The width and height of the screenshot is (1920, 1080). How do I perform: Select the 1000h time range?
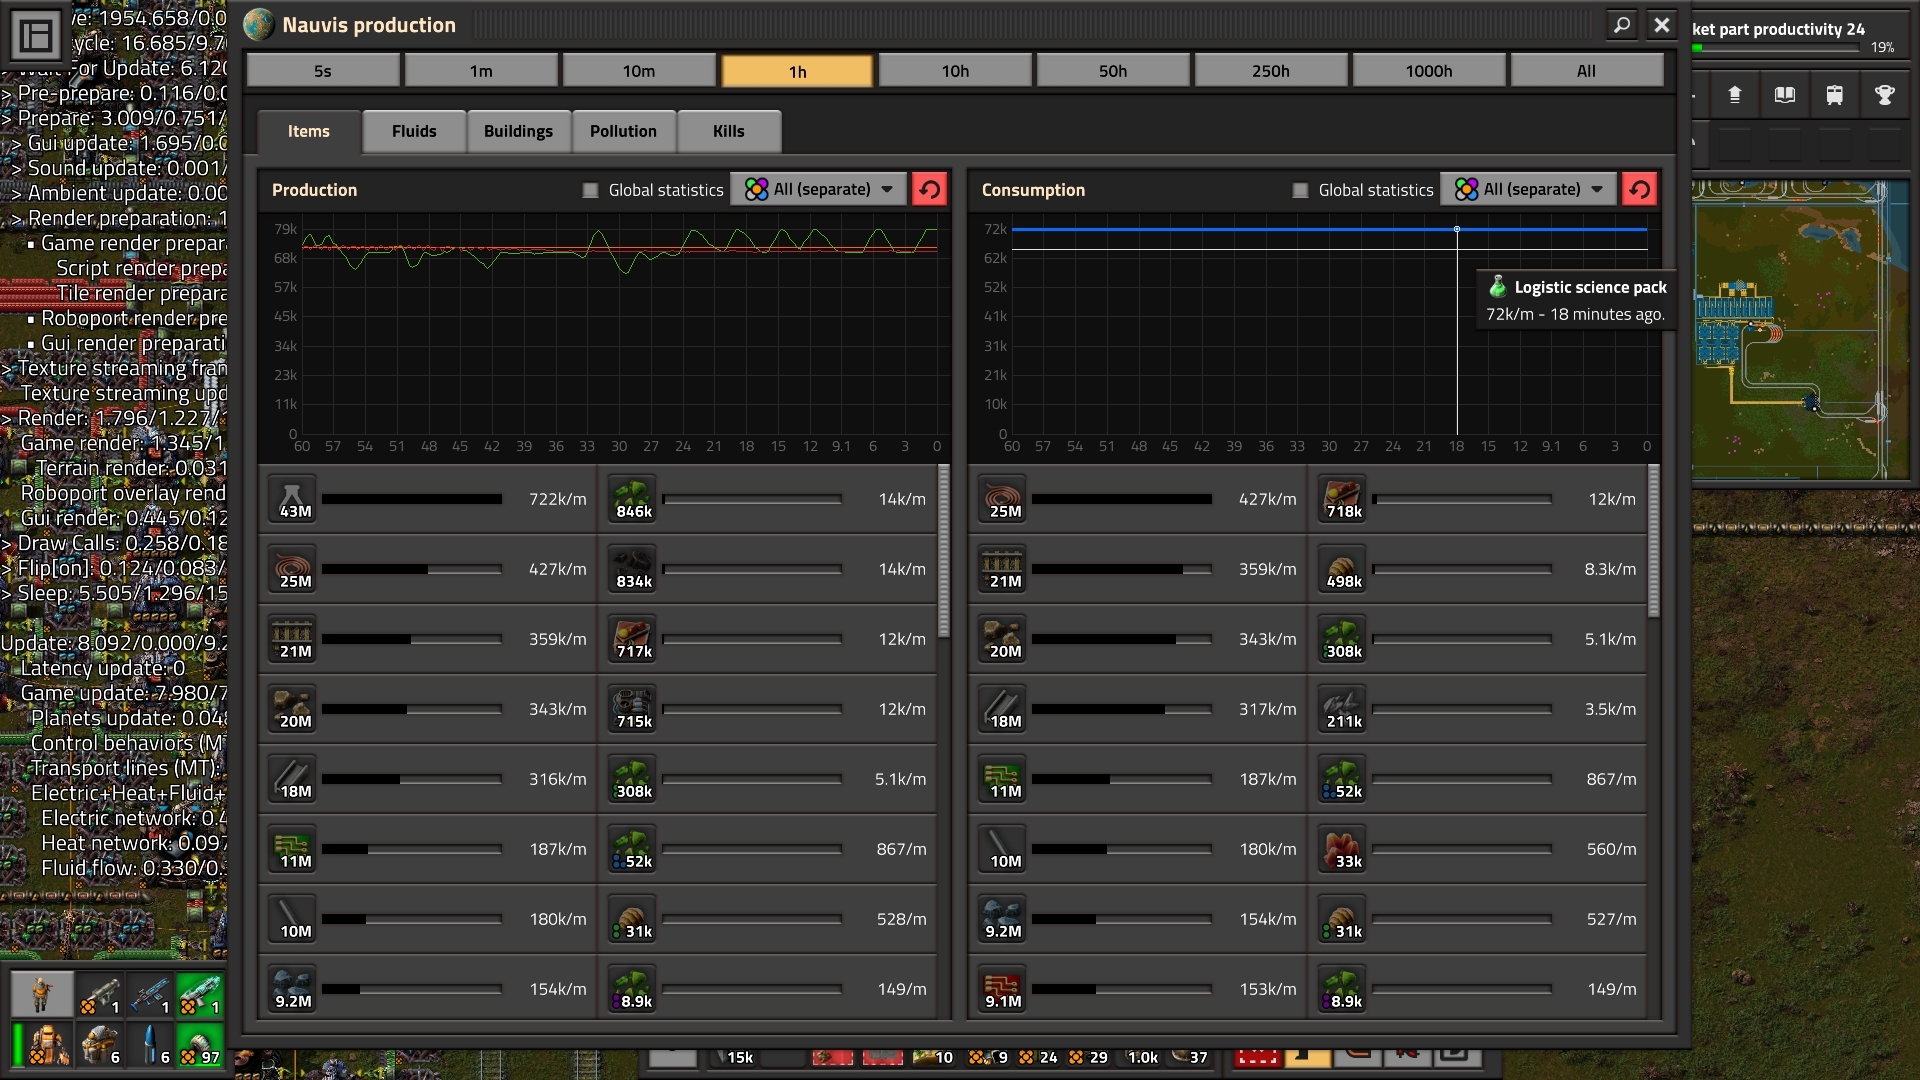[1429, 71]
